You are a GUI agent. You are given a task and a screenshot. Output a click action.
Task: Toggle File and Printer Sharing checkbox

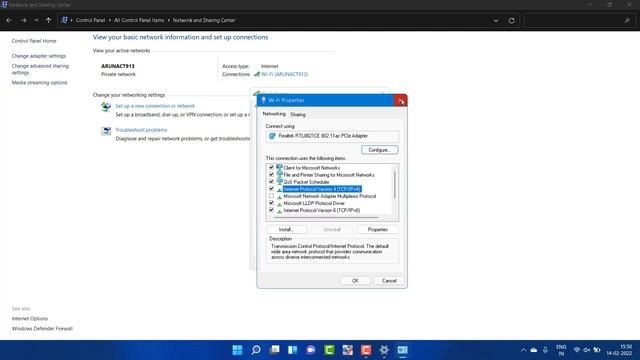pyautogui.click(x=271, y=175)
